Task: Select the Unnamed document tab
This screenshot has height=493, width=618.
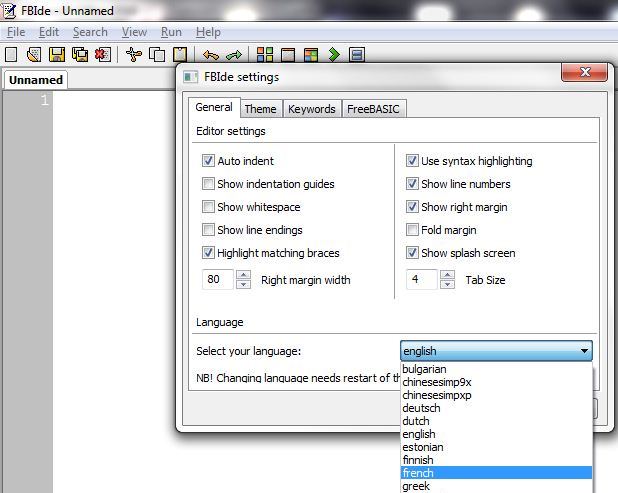Action: point(35,80)
